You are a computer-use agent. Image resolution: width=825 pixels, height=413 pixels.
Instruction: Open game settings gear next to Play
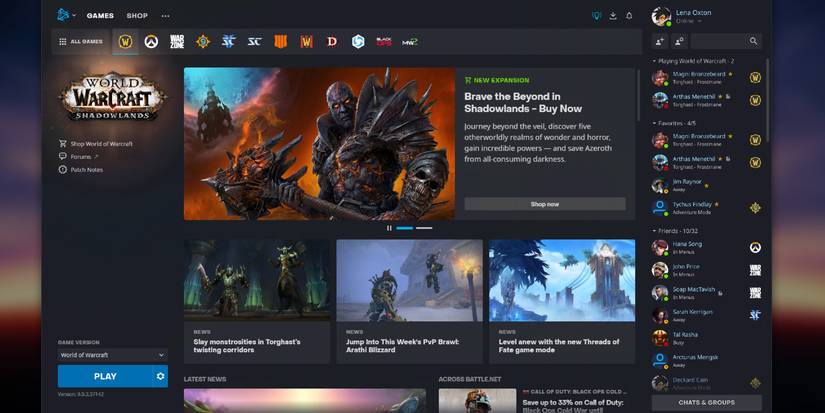tap(160, 376)
